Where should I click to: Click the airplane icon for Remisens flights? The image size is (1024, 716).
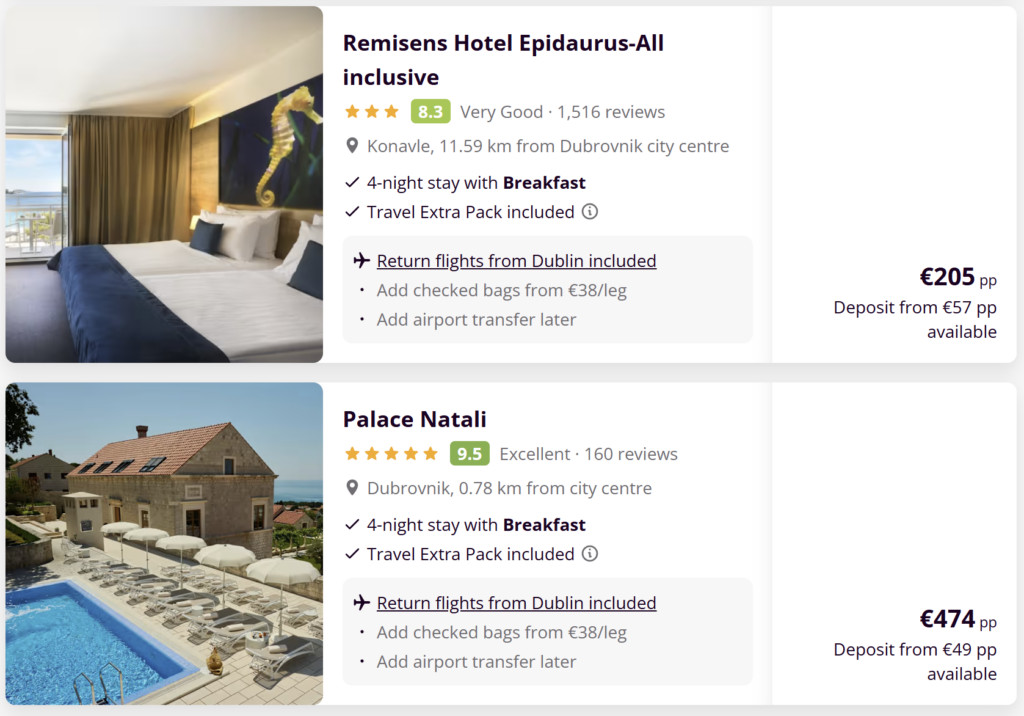(x=361, y=260)
